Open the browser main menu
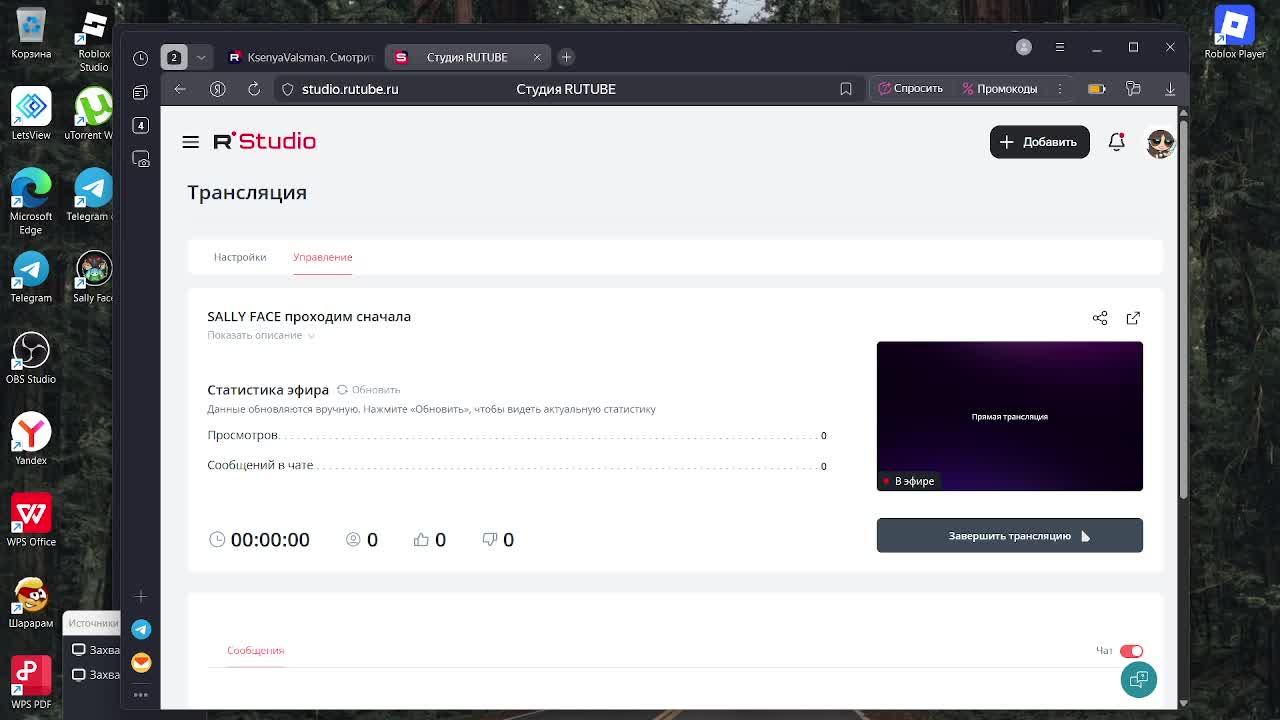The image size is (1280, 720). coord(1060,47)
